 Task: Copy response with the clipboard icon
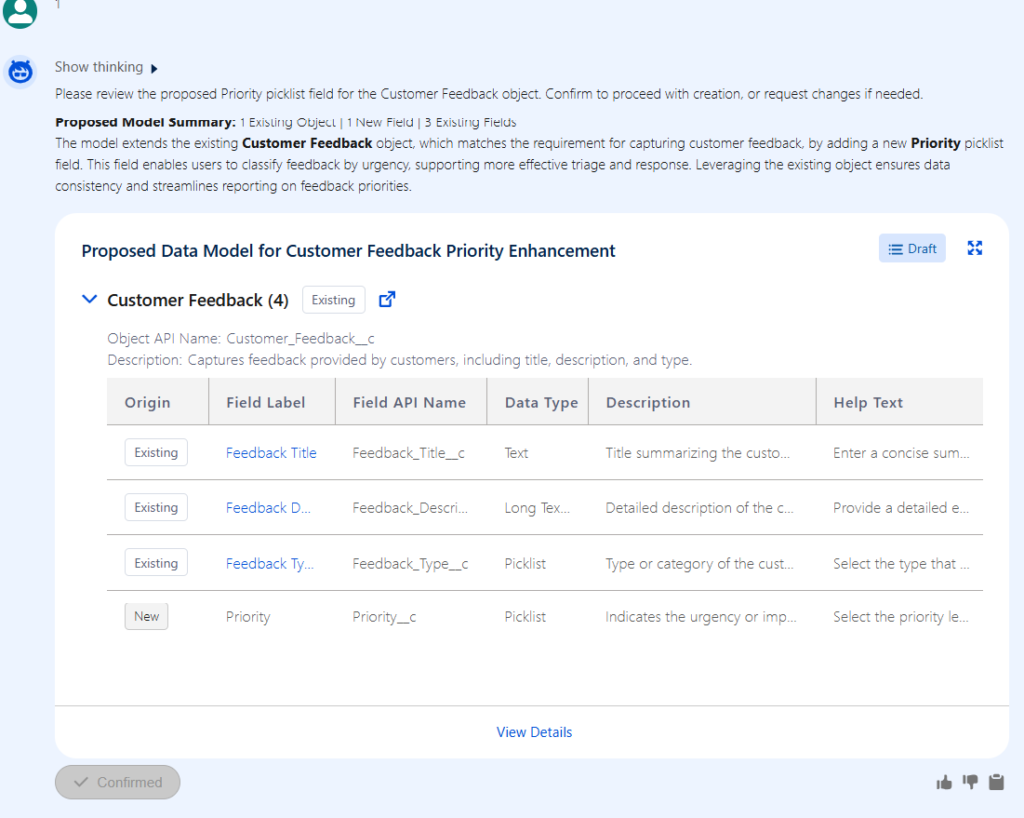pyautogui.click(x=996, y=782)
